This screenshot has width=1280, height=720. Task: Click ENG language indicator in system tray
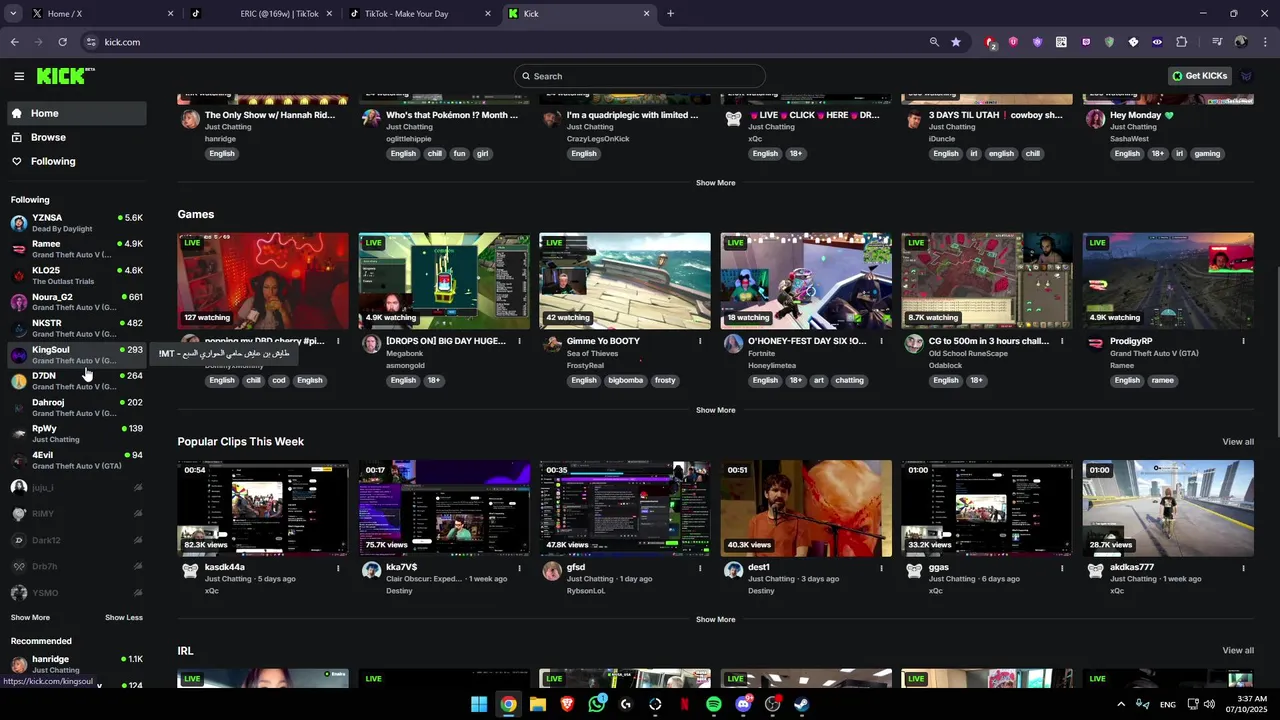1167,705
